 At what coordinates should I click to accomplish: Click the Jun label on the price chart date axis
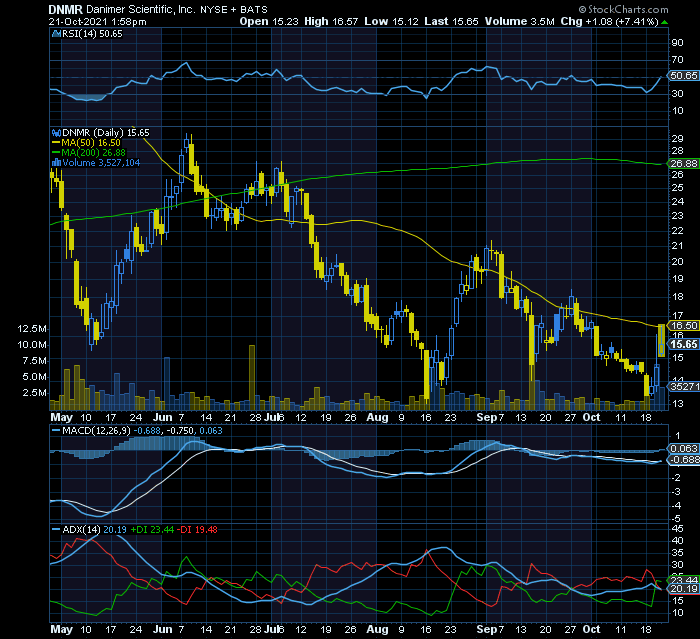(162, 418)
